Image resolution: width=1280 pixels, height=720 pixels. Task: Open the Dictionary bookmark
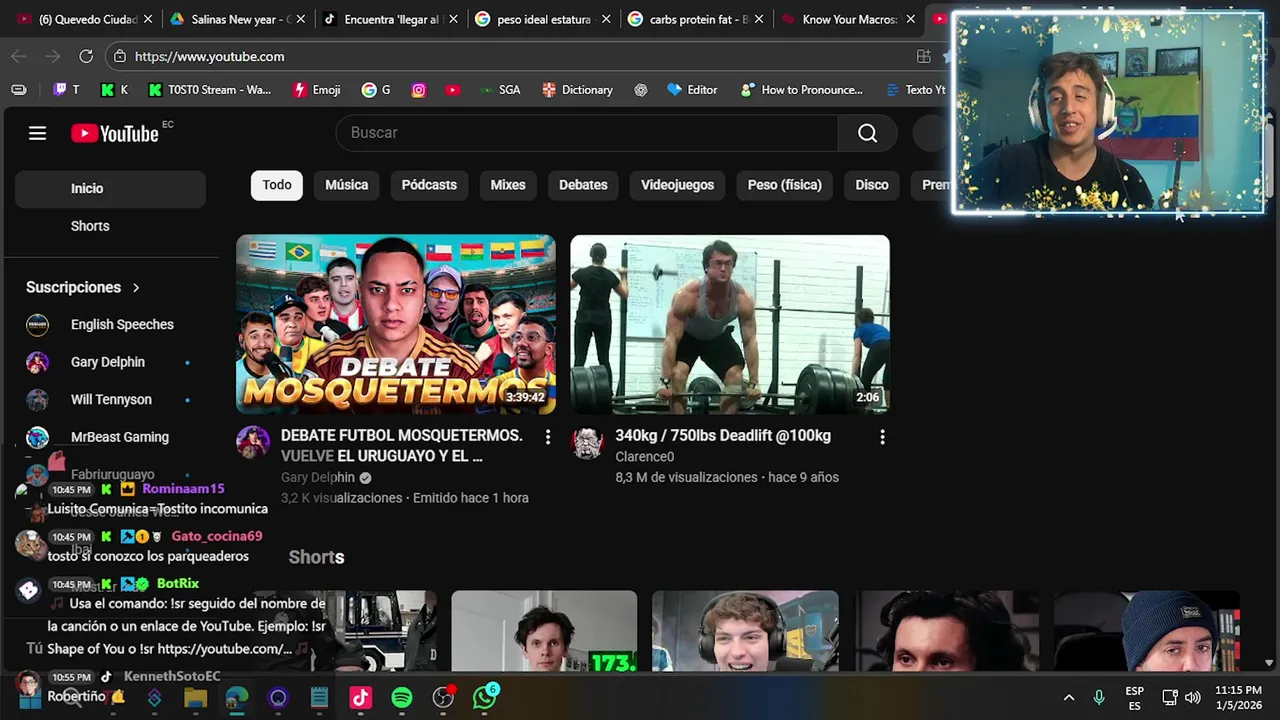coord(577,89)
